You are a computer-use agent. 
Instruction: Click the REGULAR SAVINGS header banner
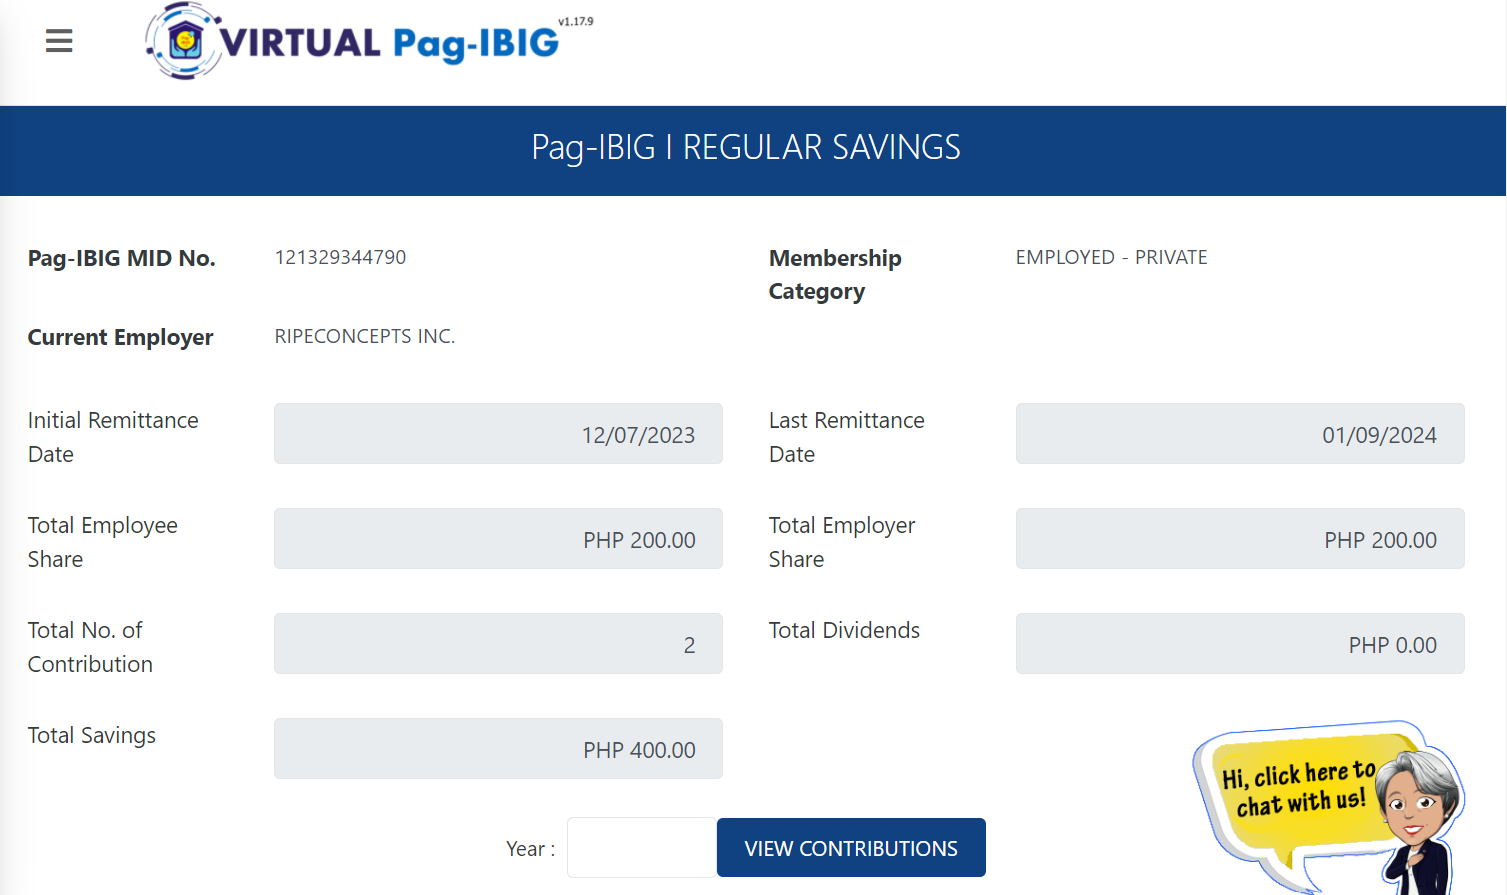pyautogui.click(x=746, y=148)
